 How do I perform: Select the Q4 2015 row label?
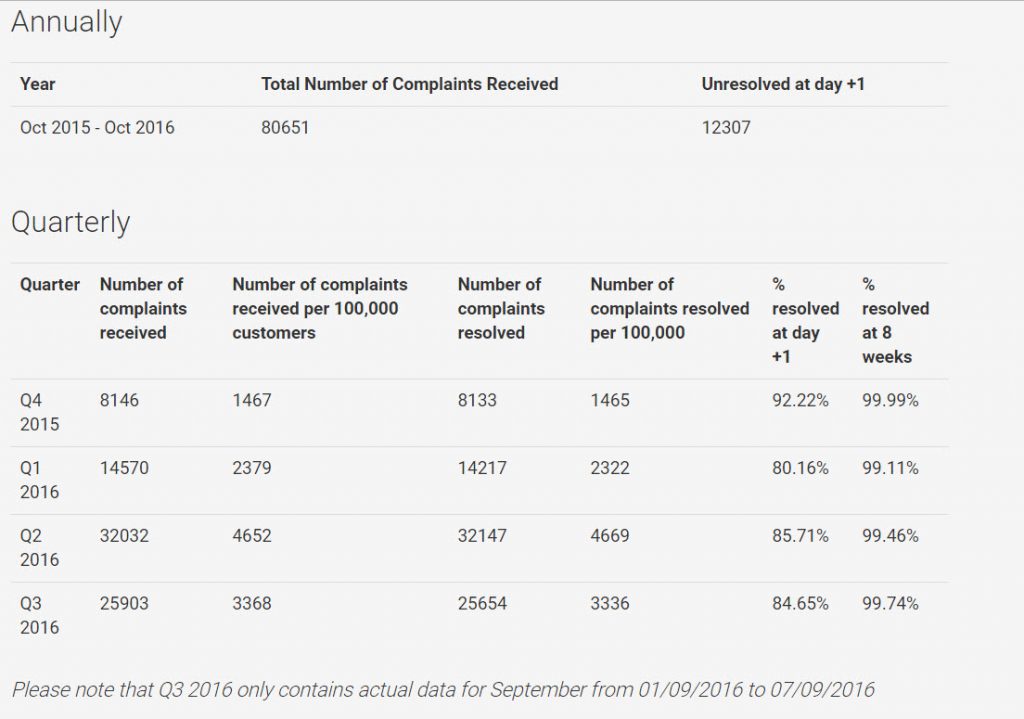[x=39, y=412]
